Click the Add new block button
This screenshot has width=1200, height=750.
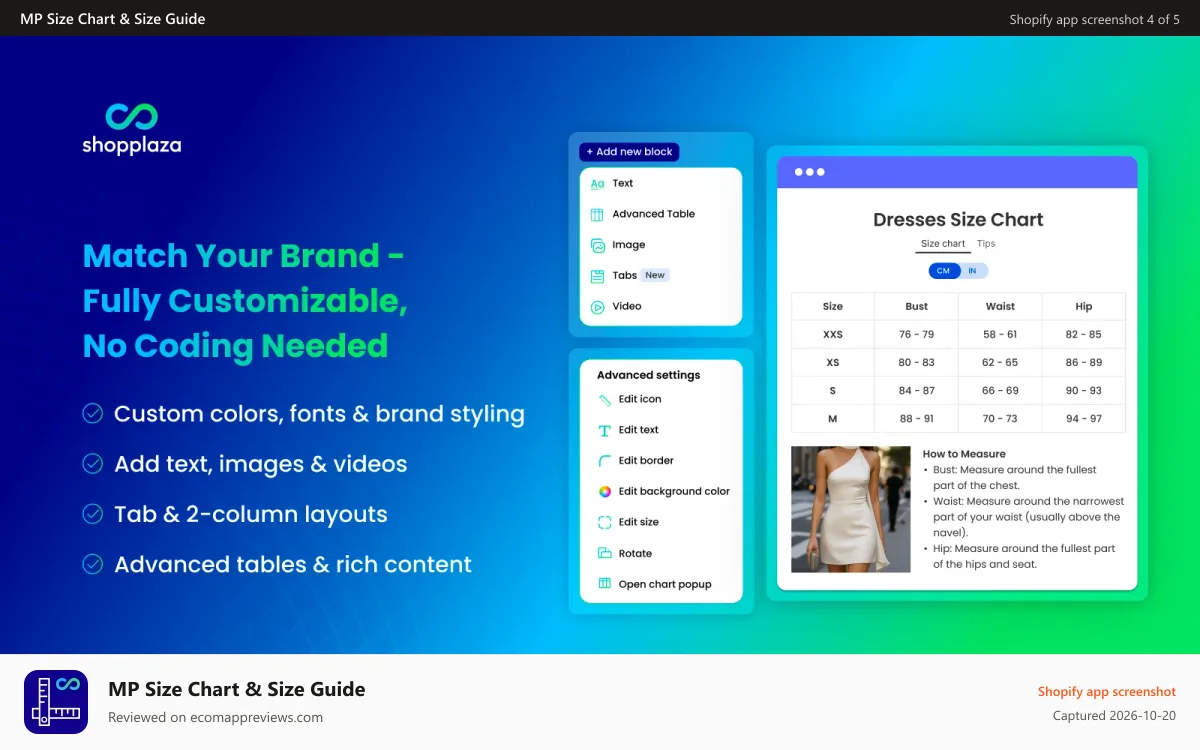click(x=629, y=152)
